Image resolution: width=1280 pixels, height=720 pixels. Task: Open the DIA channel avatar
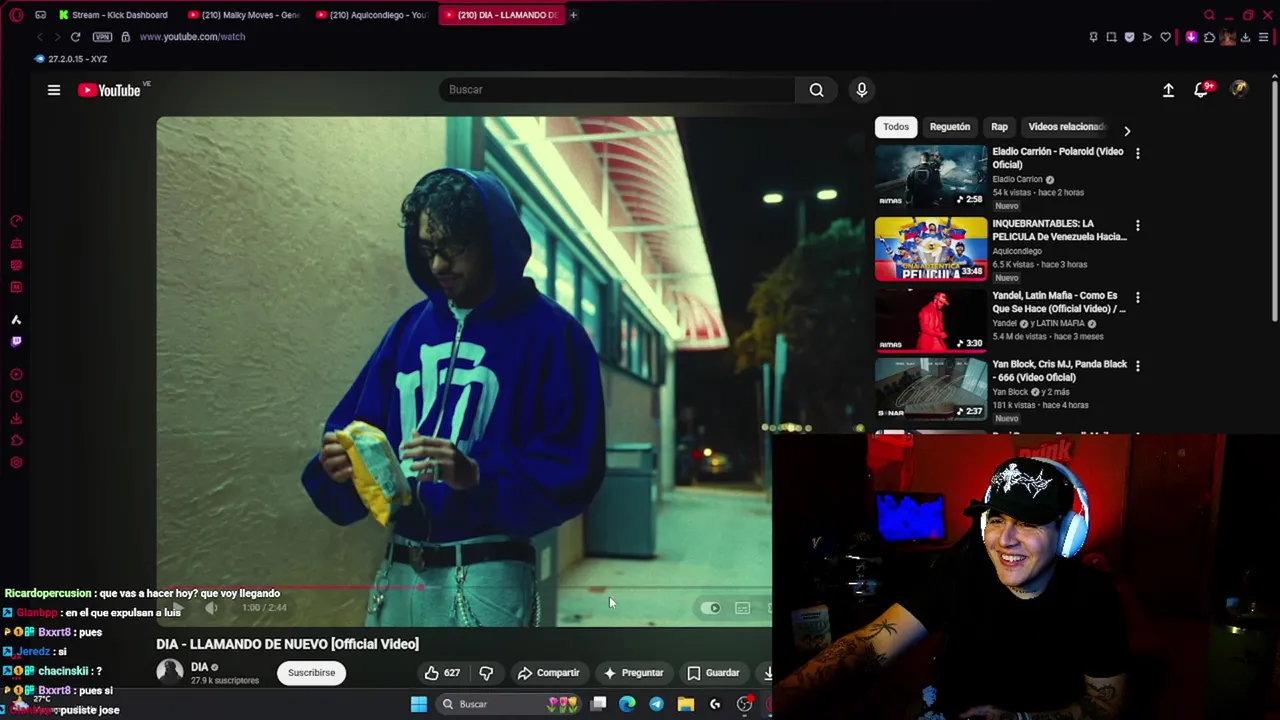pos(170,672)
